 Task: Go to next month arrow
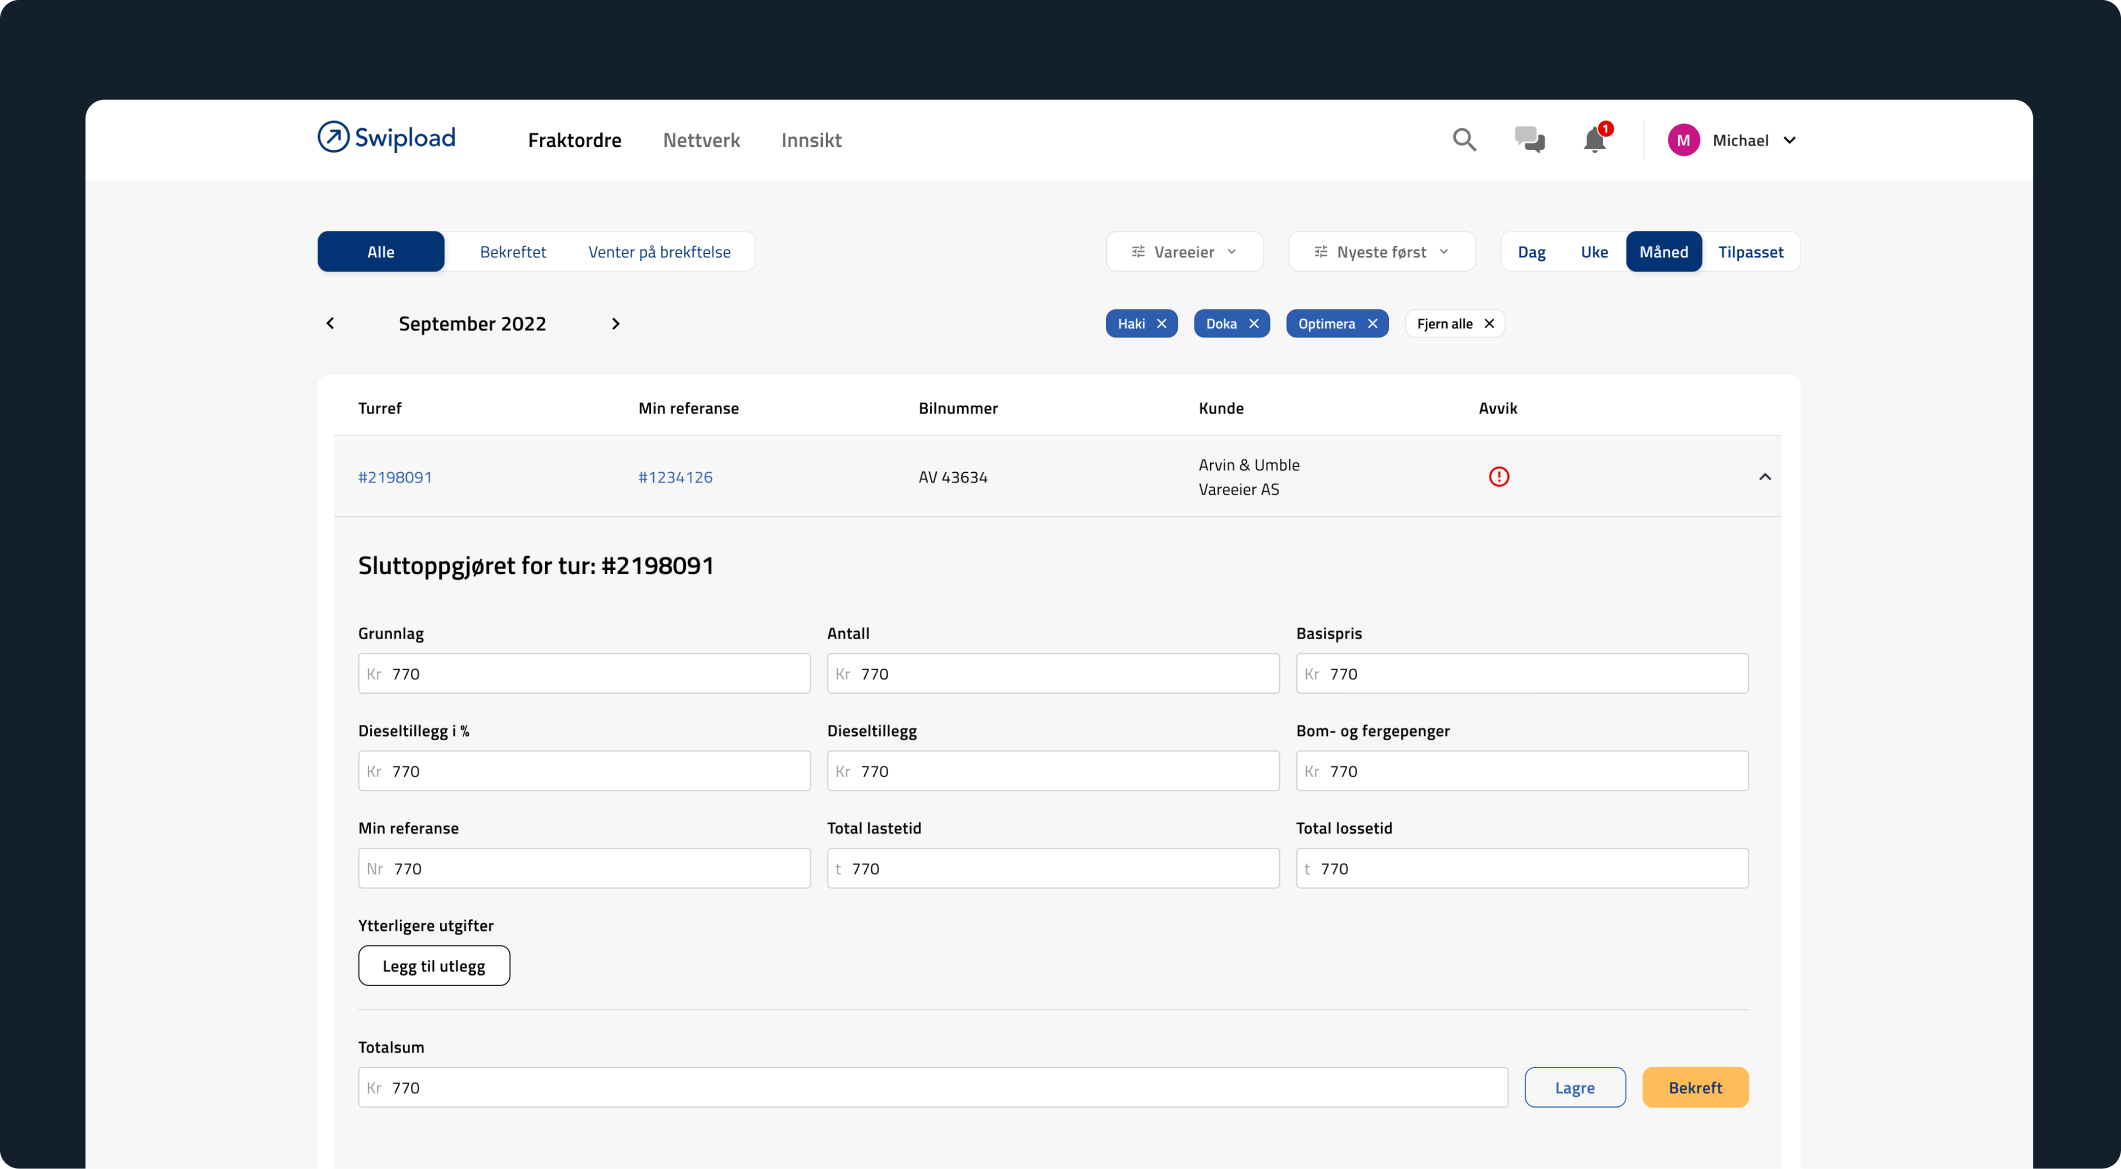[x=615, y=323]
